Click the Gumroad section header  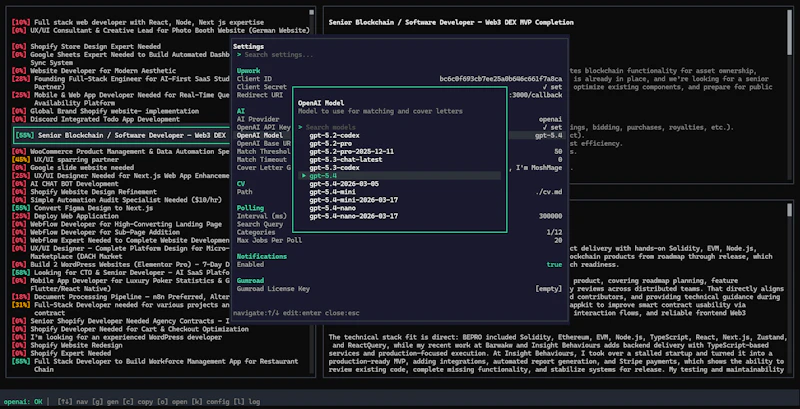pyautogui.click(x=250, y=281)
